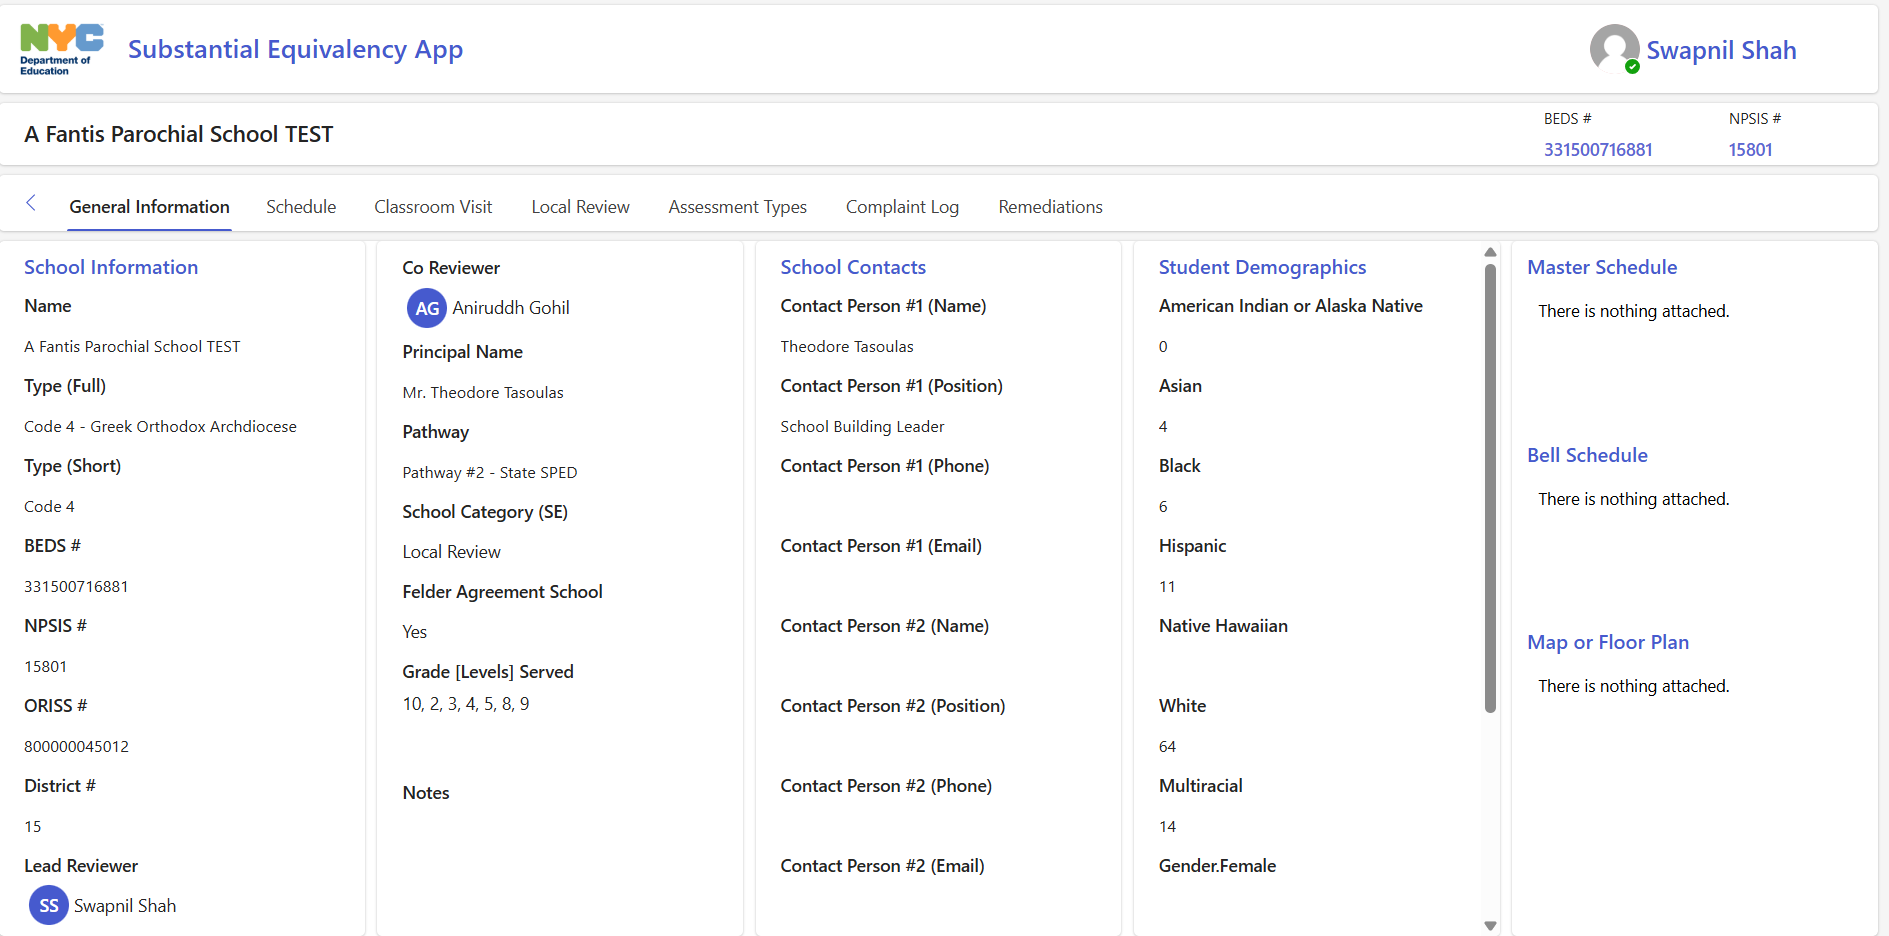Click the Master Schedule heading
Viewport: 1889px width, 936px height.
(x=1602, y=267)
